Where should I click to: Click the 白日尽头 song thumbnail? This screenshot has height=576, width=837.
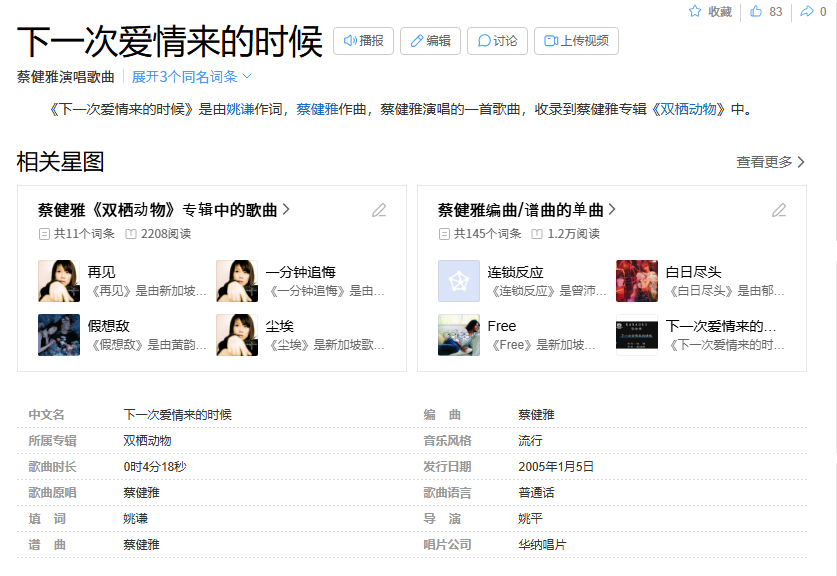pyautogui.click(x=637, y=281)
